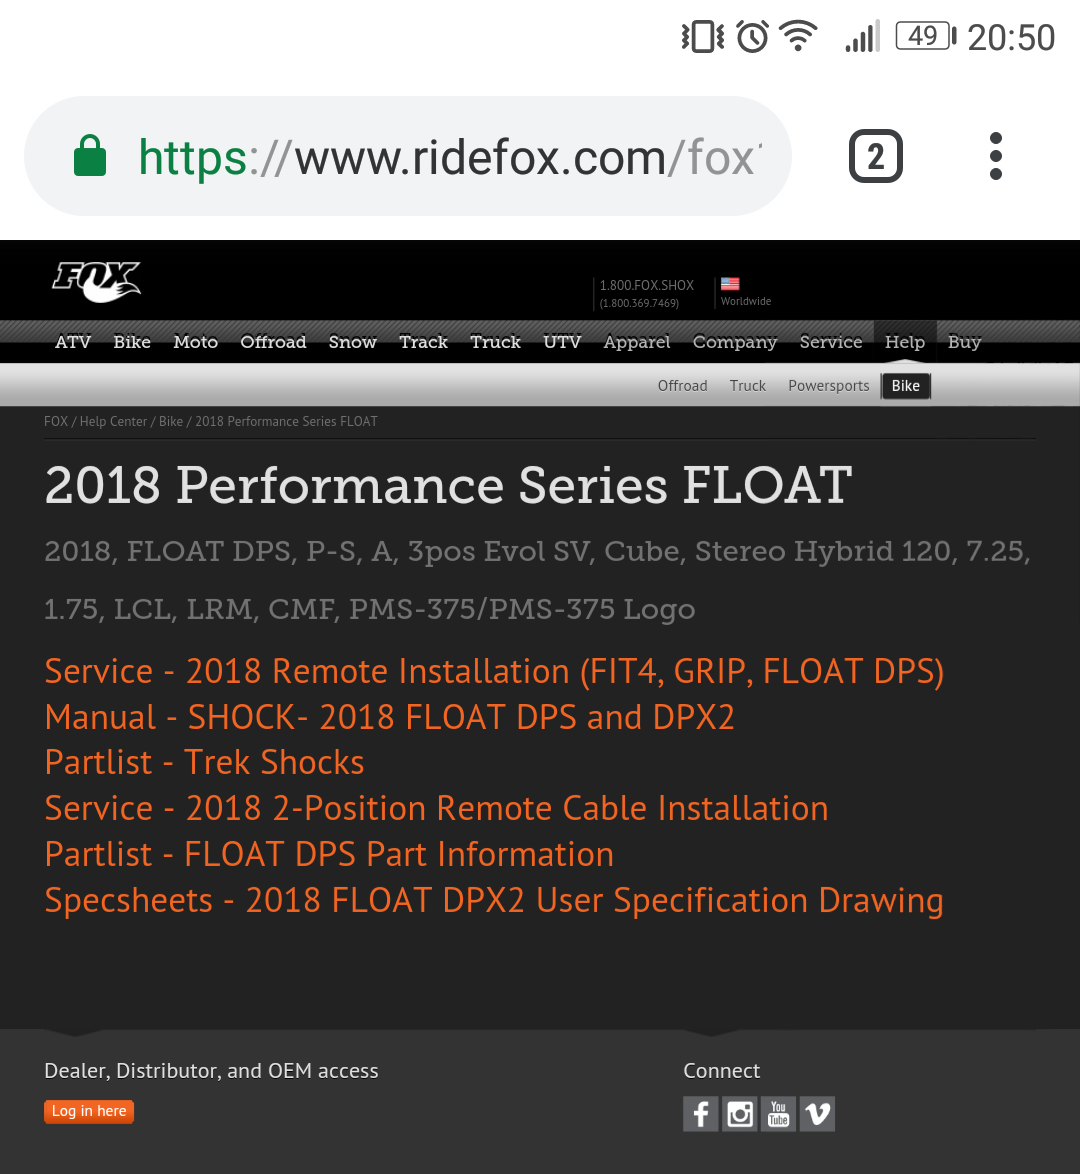The height and width of the screenshot is (1174, 1080).
Task: Open Manual - SHOCK 2018 FLOAT DPS and DPX2
Action: [x=389, y=717]
